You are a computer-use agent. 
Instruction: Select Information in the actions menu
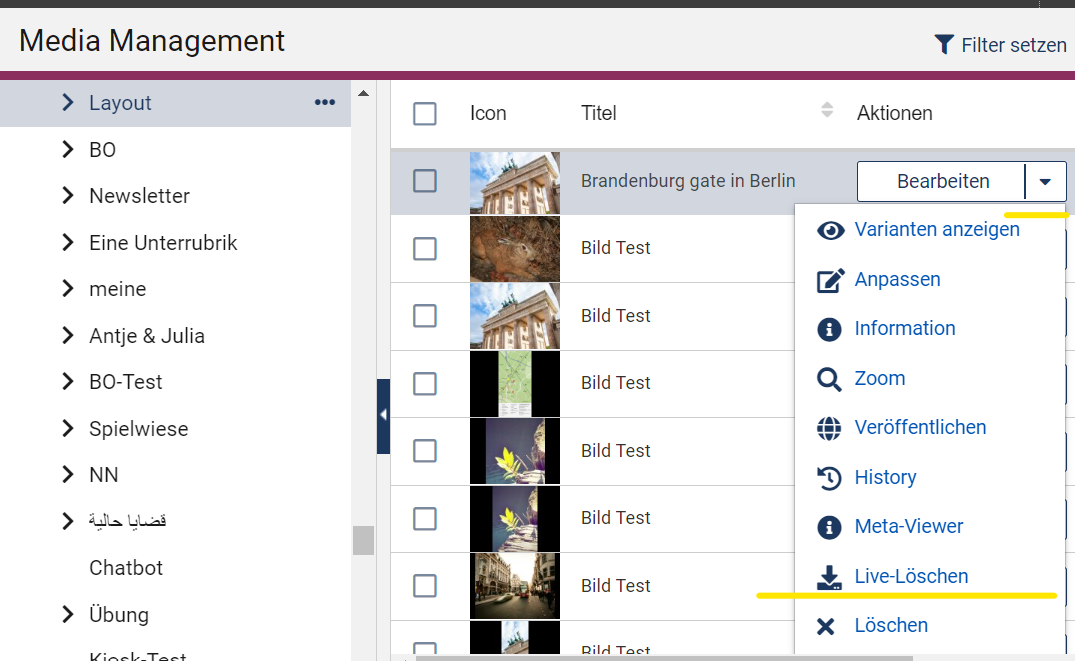[x=904, y=329]
